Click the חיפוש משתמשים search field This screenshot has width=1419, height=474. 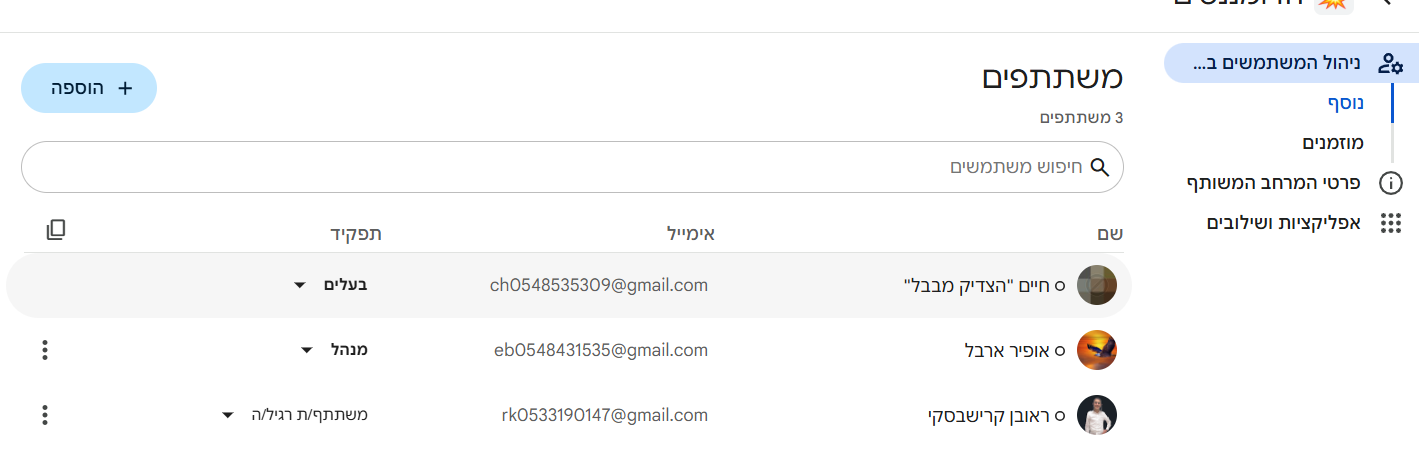click(560, 166)
